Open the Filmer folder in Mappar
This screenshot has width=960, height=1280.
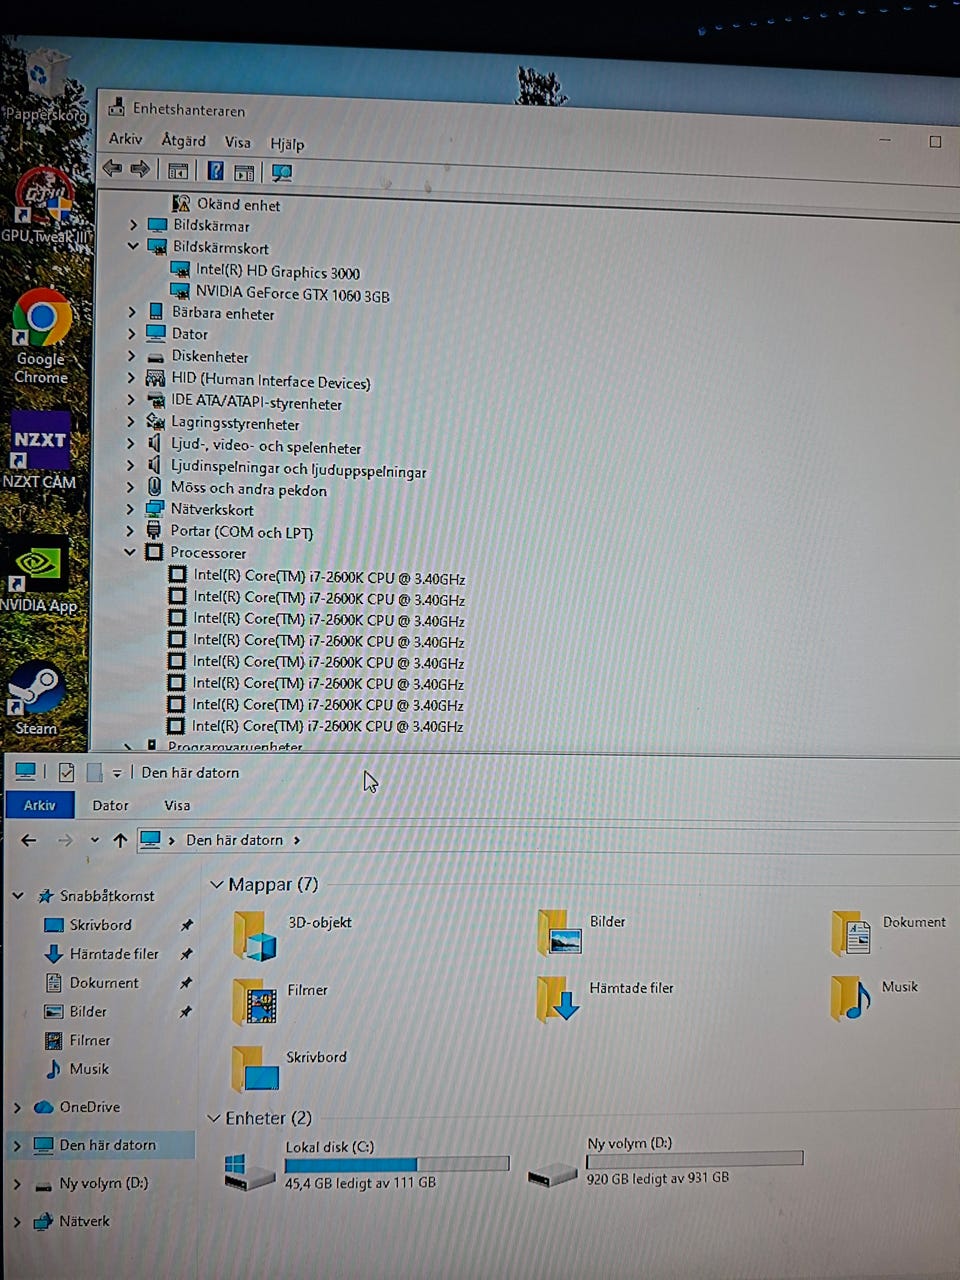[280, 1000]
